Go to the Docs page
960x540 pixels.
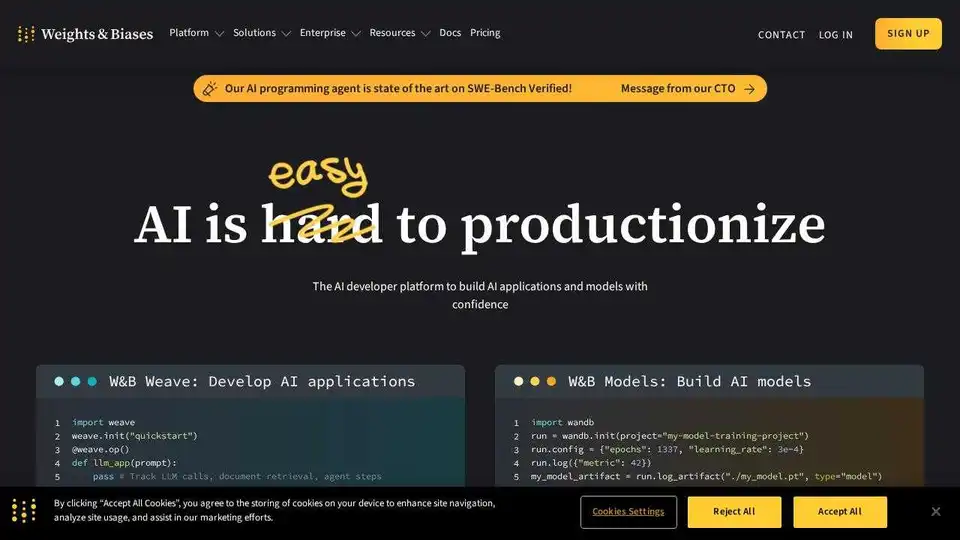pos(450,33)
